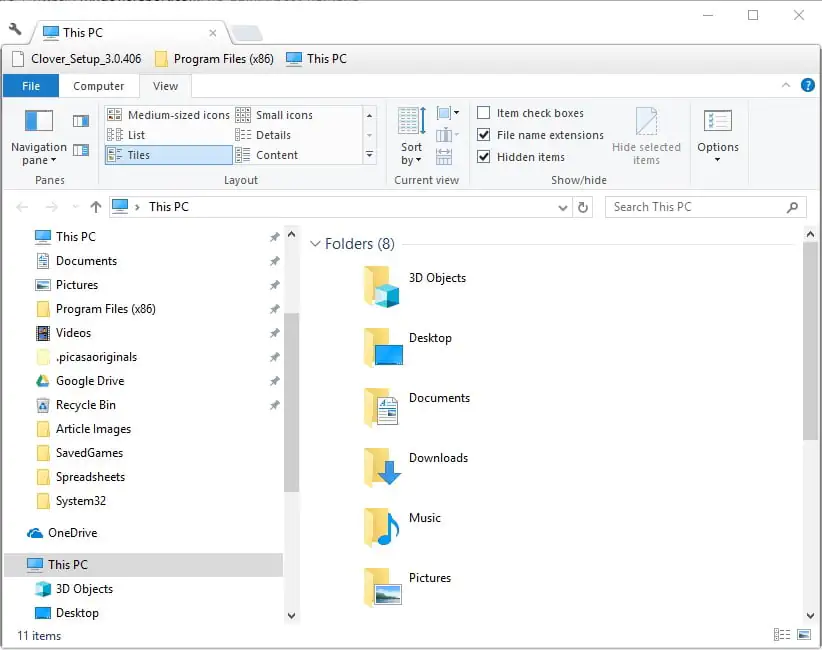The image size is (822, 650).
Task: Collapse the Folders (8) group
Action: click(x=315, y=244)
